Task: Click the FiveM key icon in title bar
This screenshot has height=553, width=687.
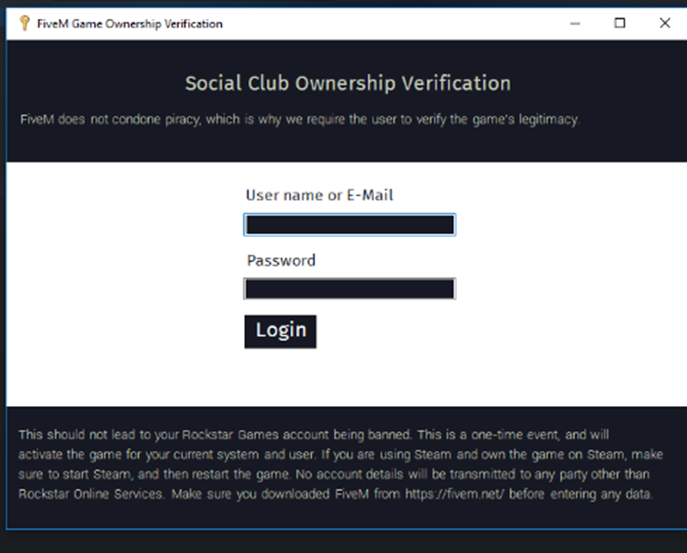Action: (x=25, y=23)
